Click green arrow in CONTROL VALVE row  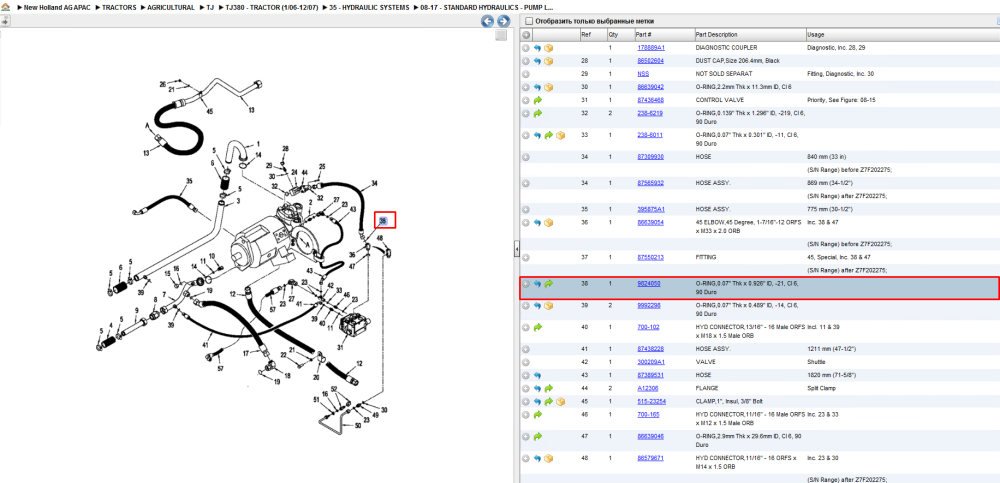538,100
